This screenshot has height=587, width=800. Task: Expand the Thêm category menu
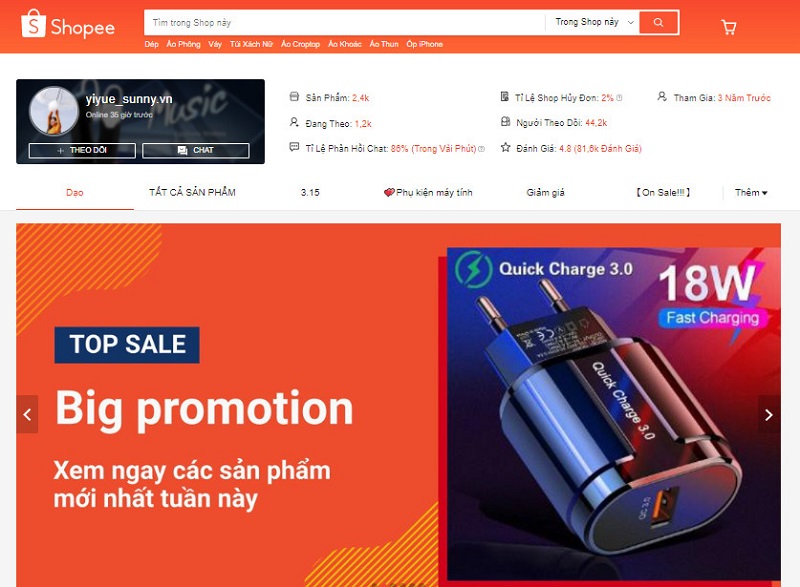click(x=751, y=193)
